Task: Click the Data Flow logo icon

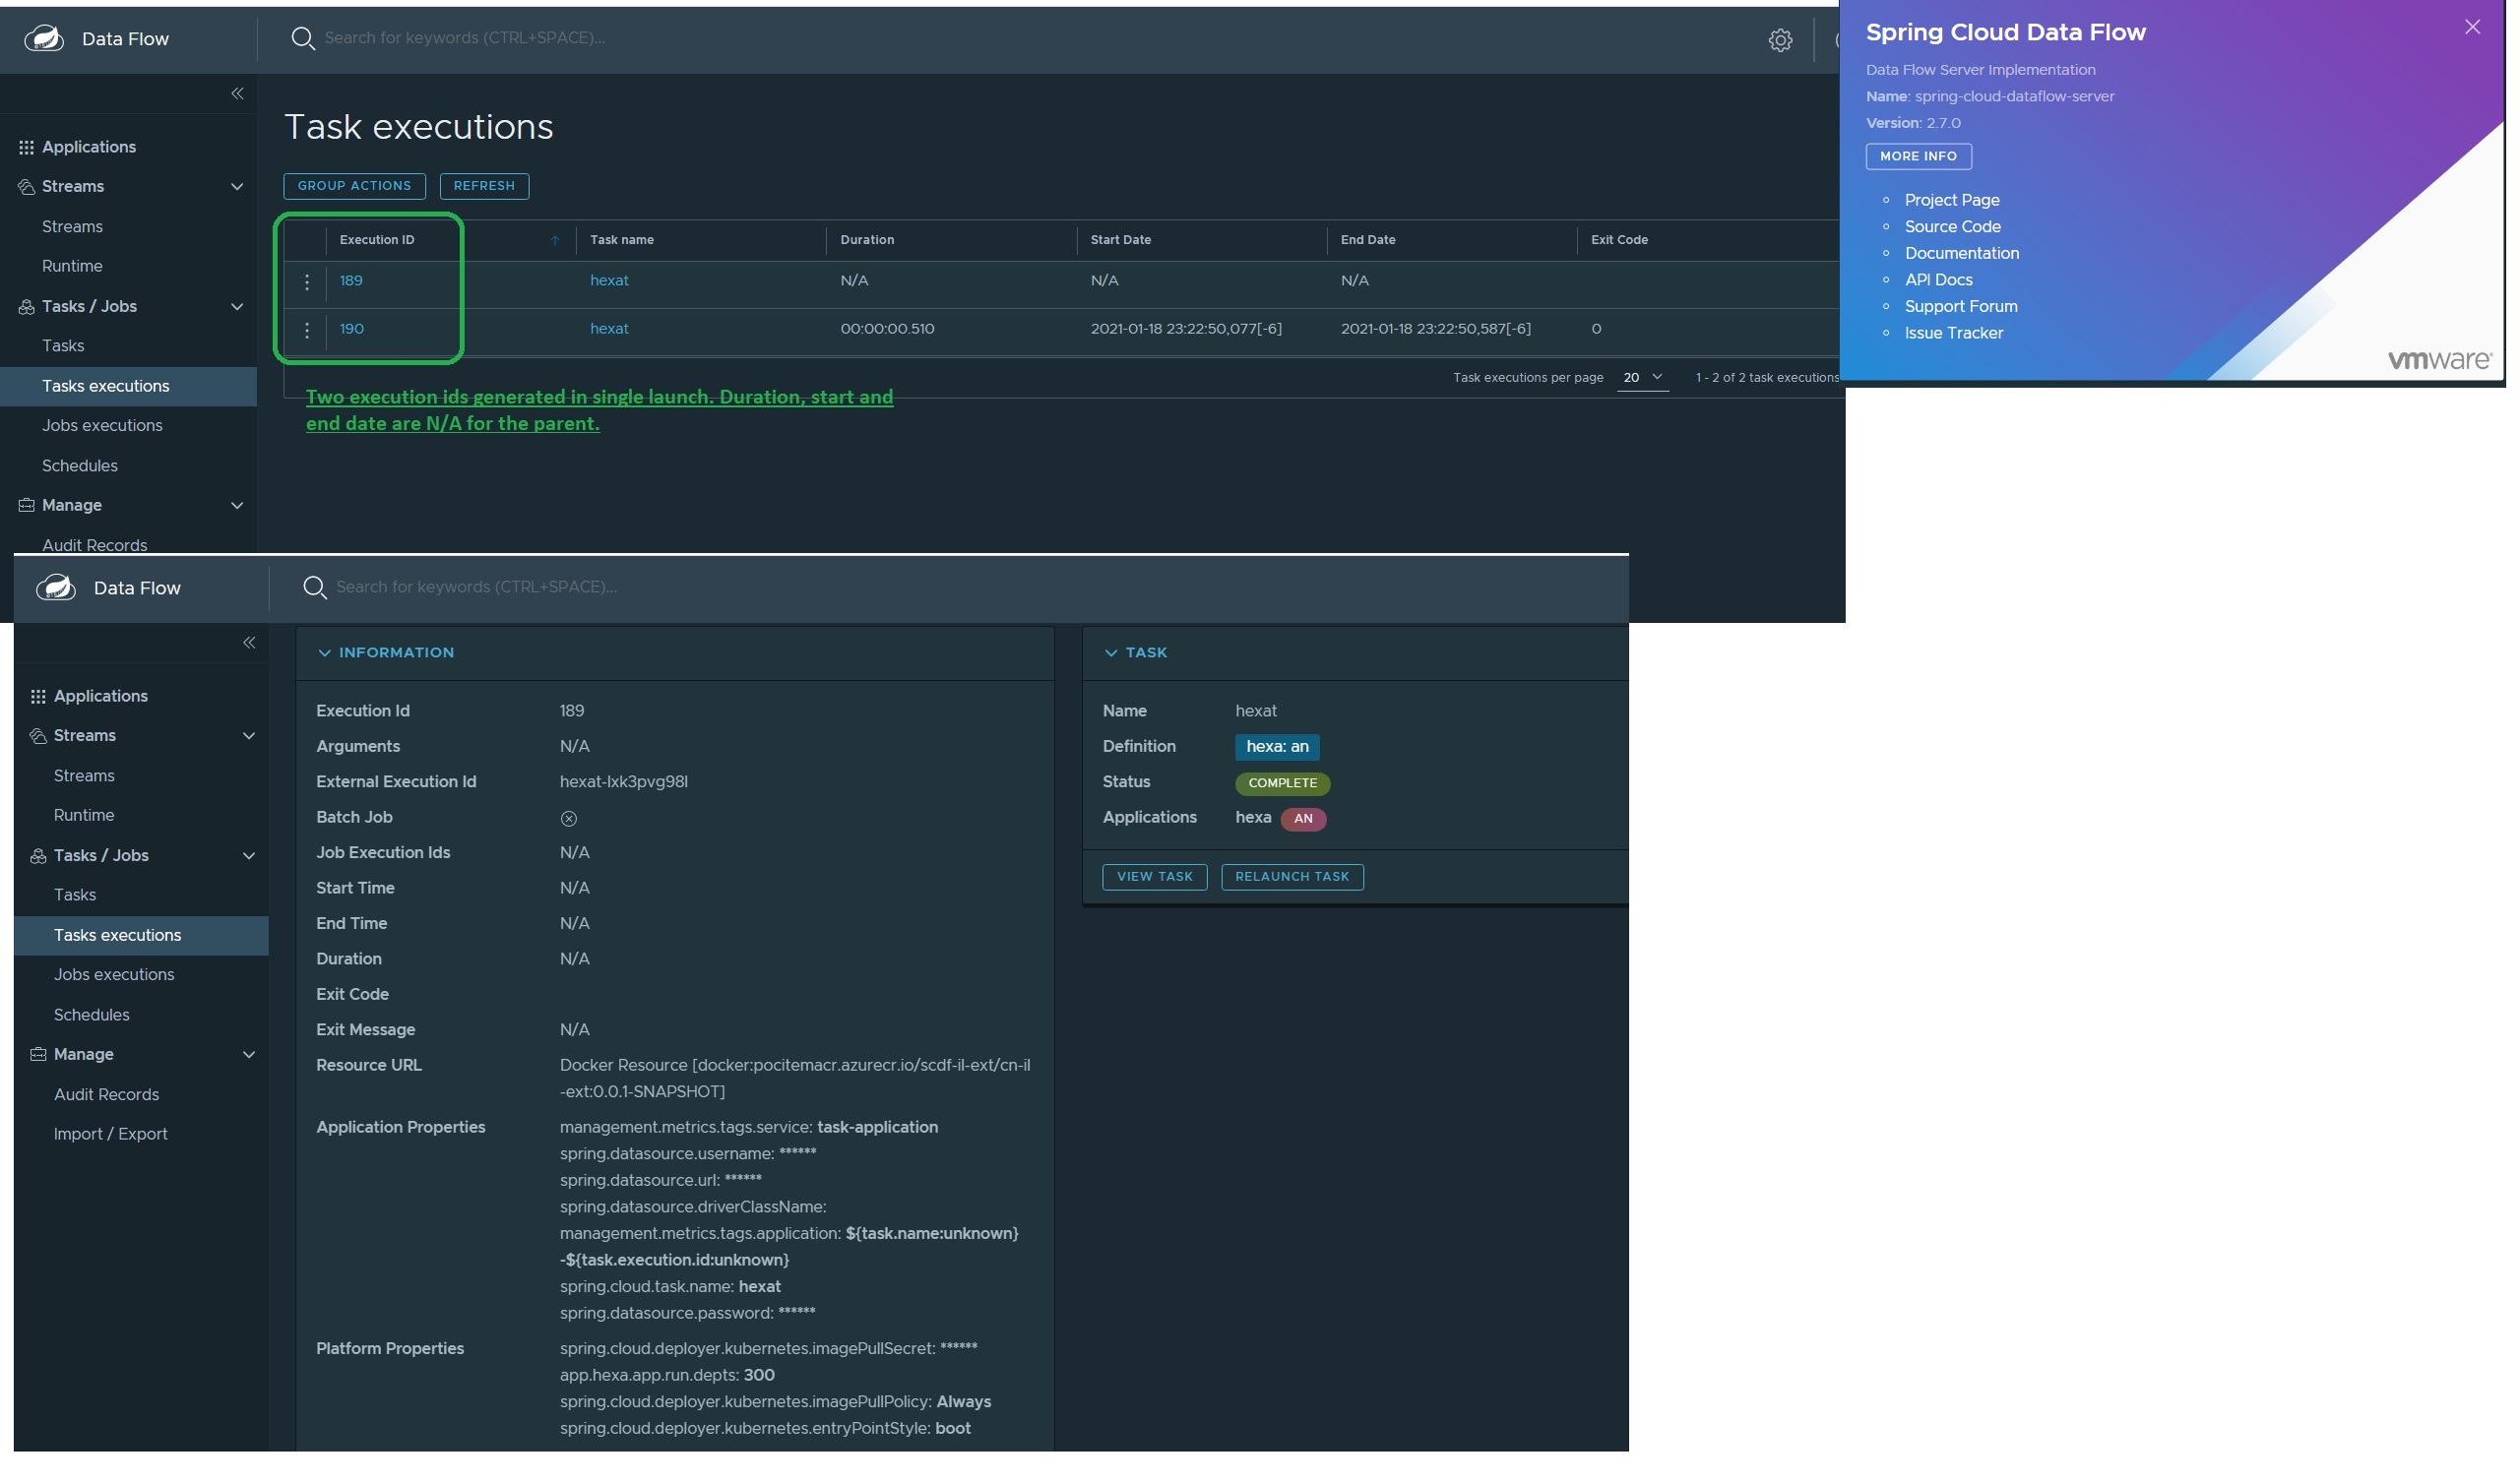Action: pos(44,38)
